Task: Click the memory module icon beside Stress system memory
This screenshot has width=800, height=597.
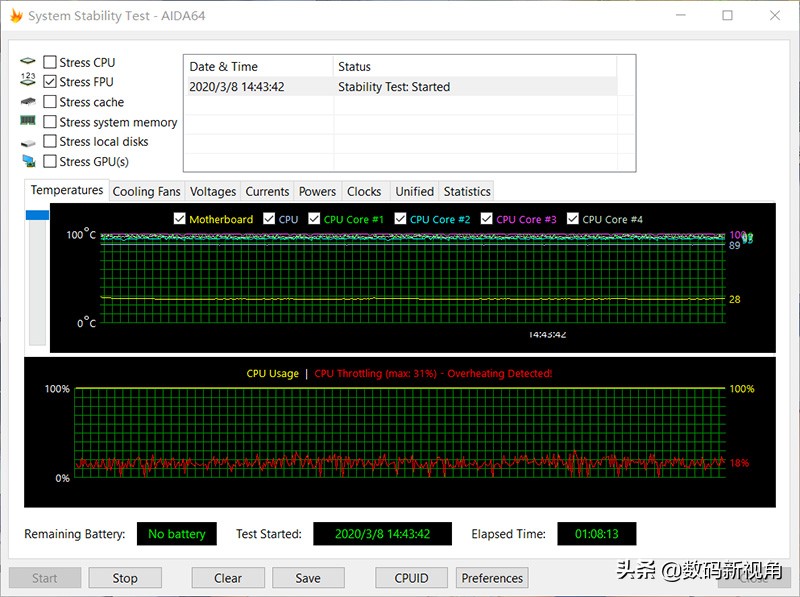Action: (x=26, y=122)
